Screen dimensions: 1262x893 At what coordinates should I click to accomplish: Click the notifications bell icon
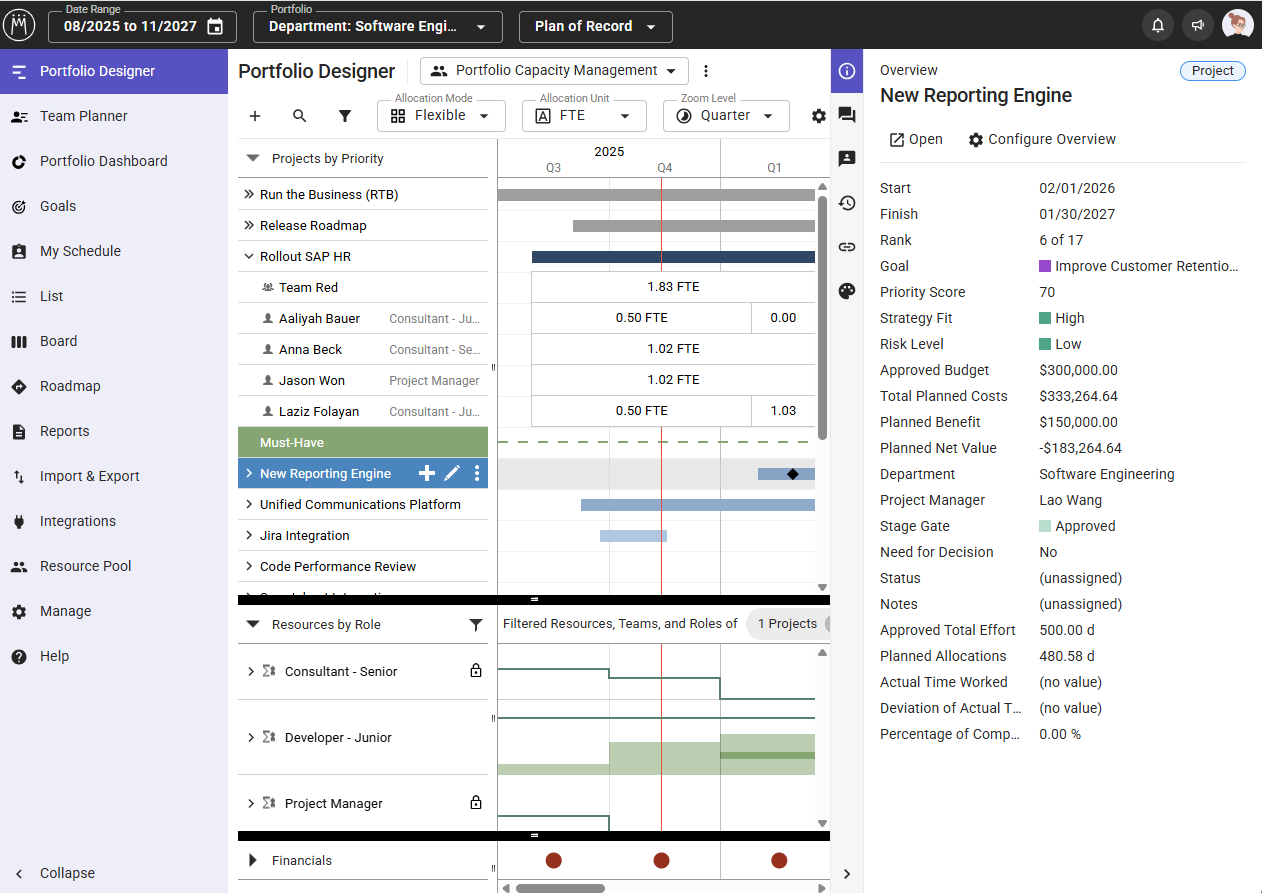tap(1157, 26)
